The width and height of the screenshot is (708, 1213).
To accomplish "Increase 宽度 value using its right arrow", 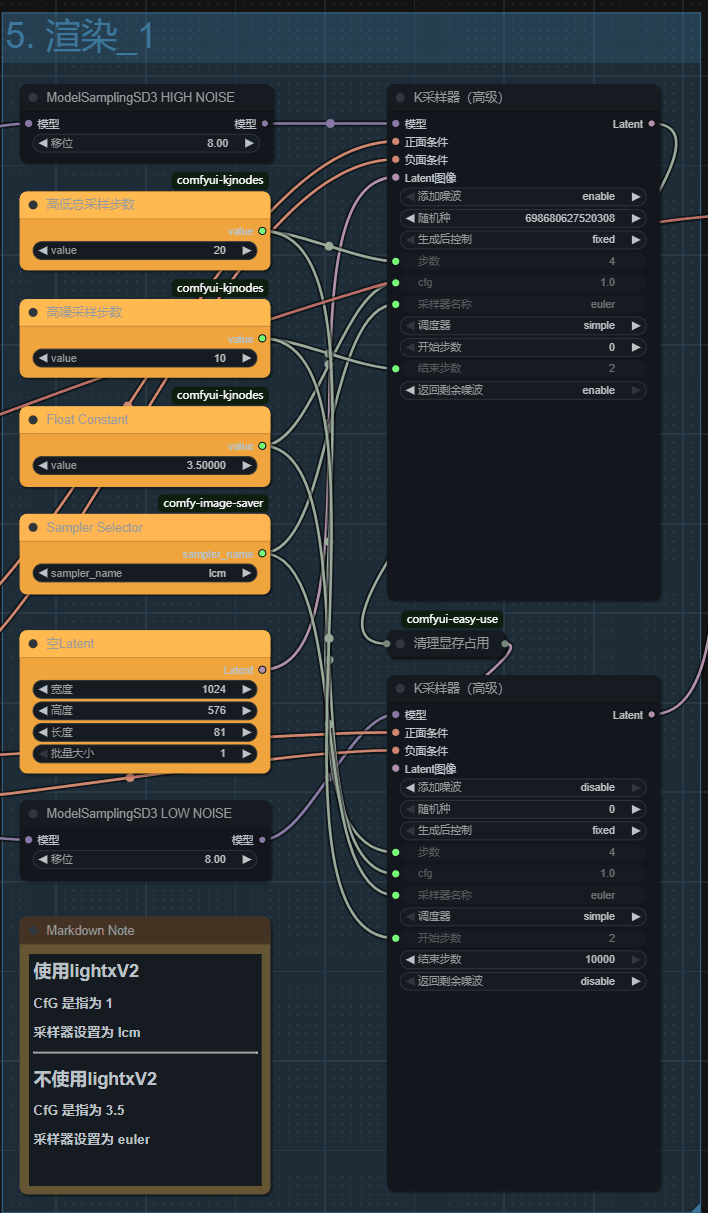I will 249,689.
